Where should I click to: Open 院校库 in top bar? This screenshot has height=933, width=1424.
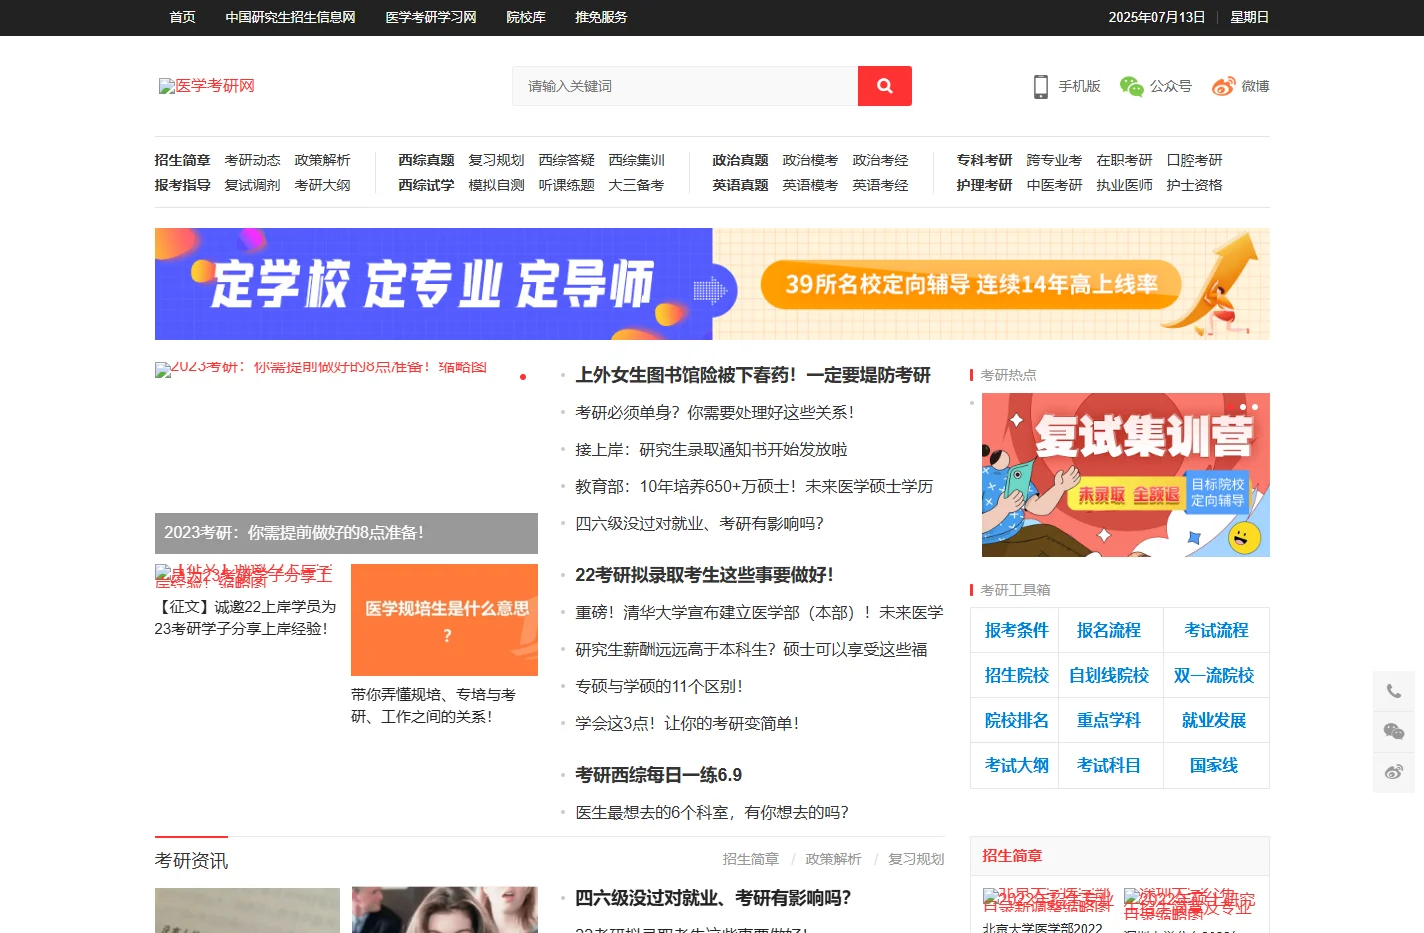[526, 17]
